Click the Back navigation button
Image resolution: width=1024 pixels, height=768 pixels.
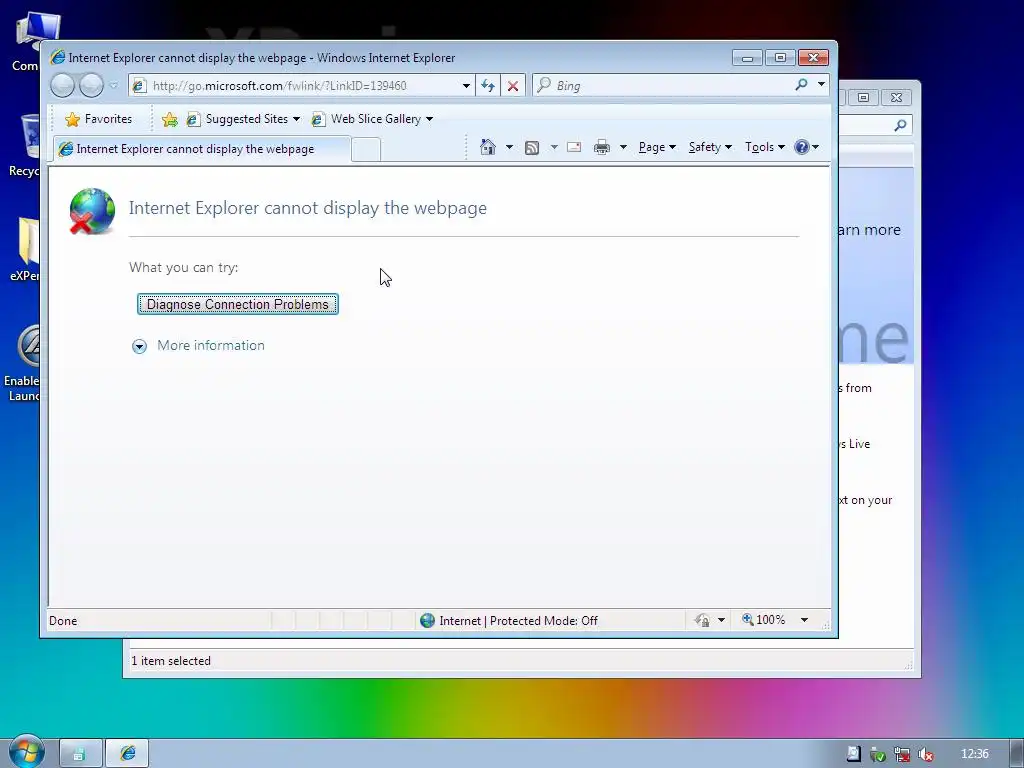(63, 86)
